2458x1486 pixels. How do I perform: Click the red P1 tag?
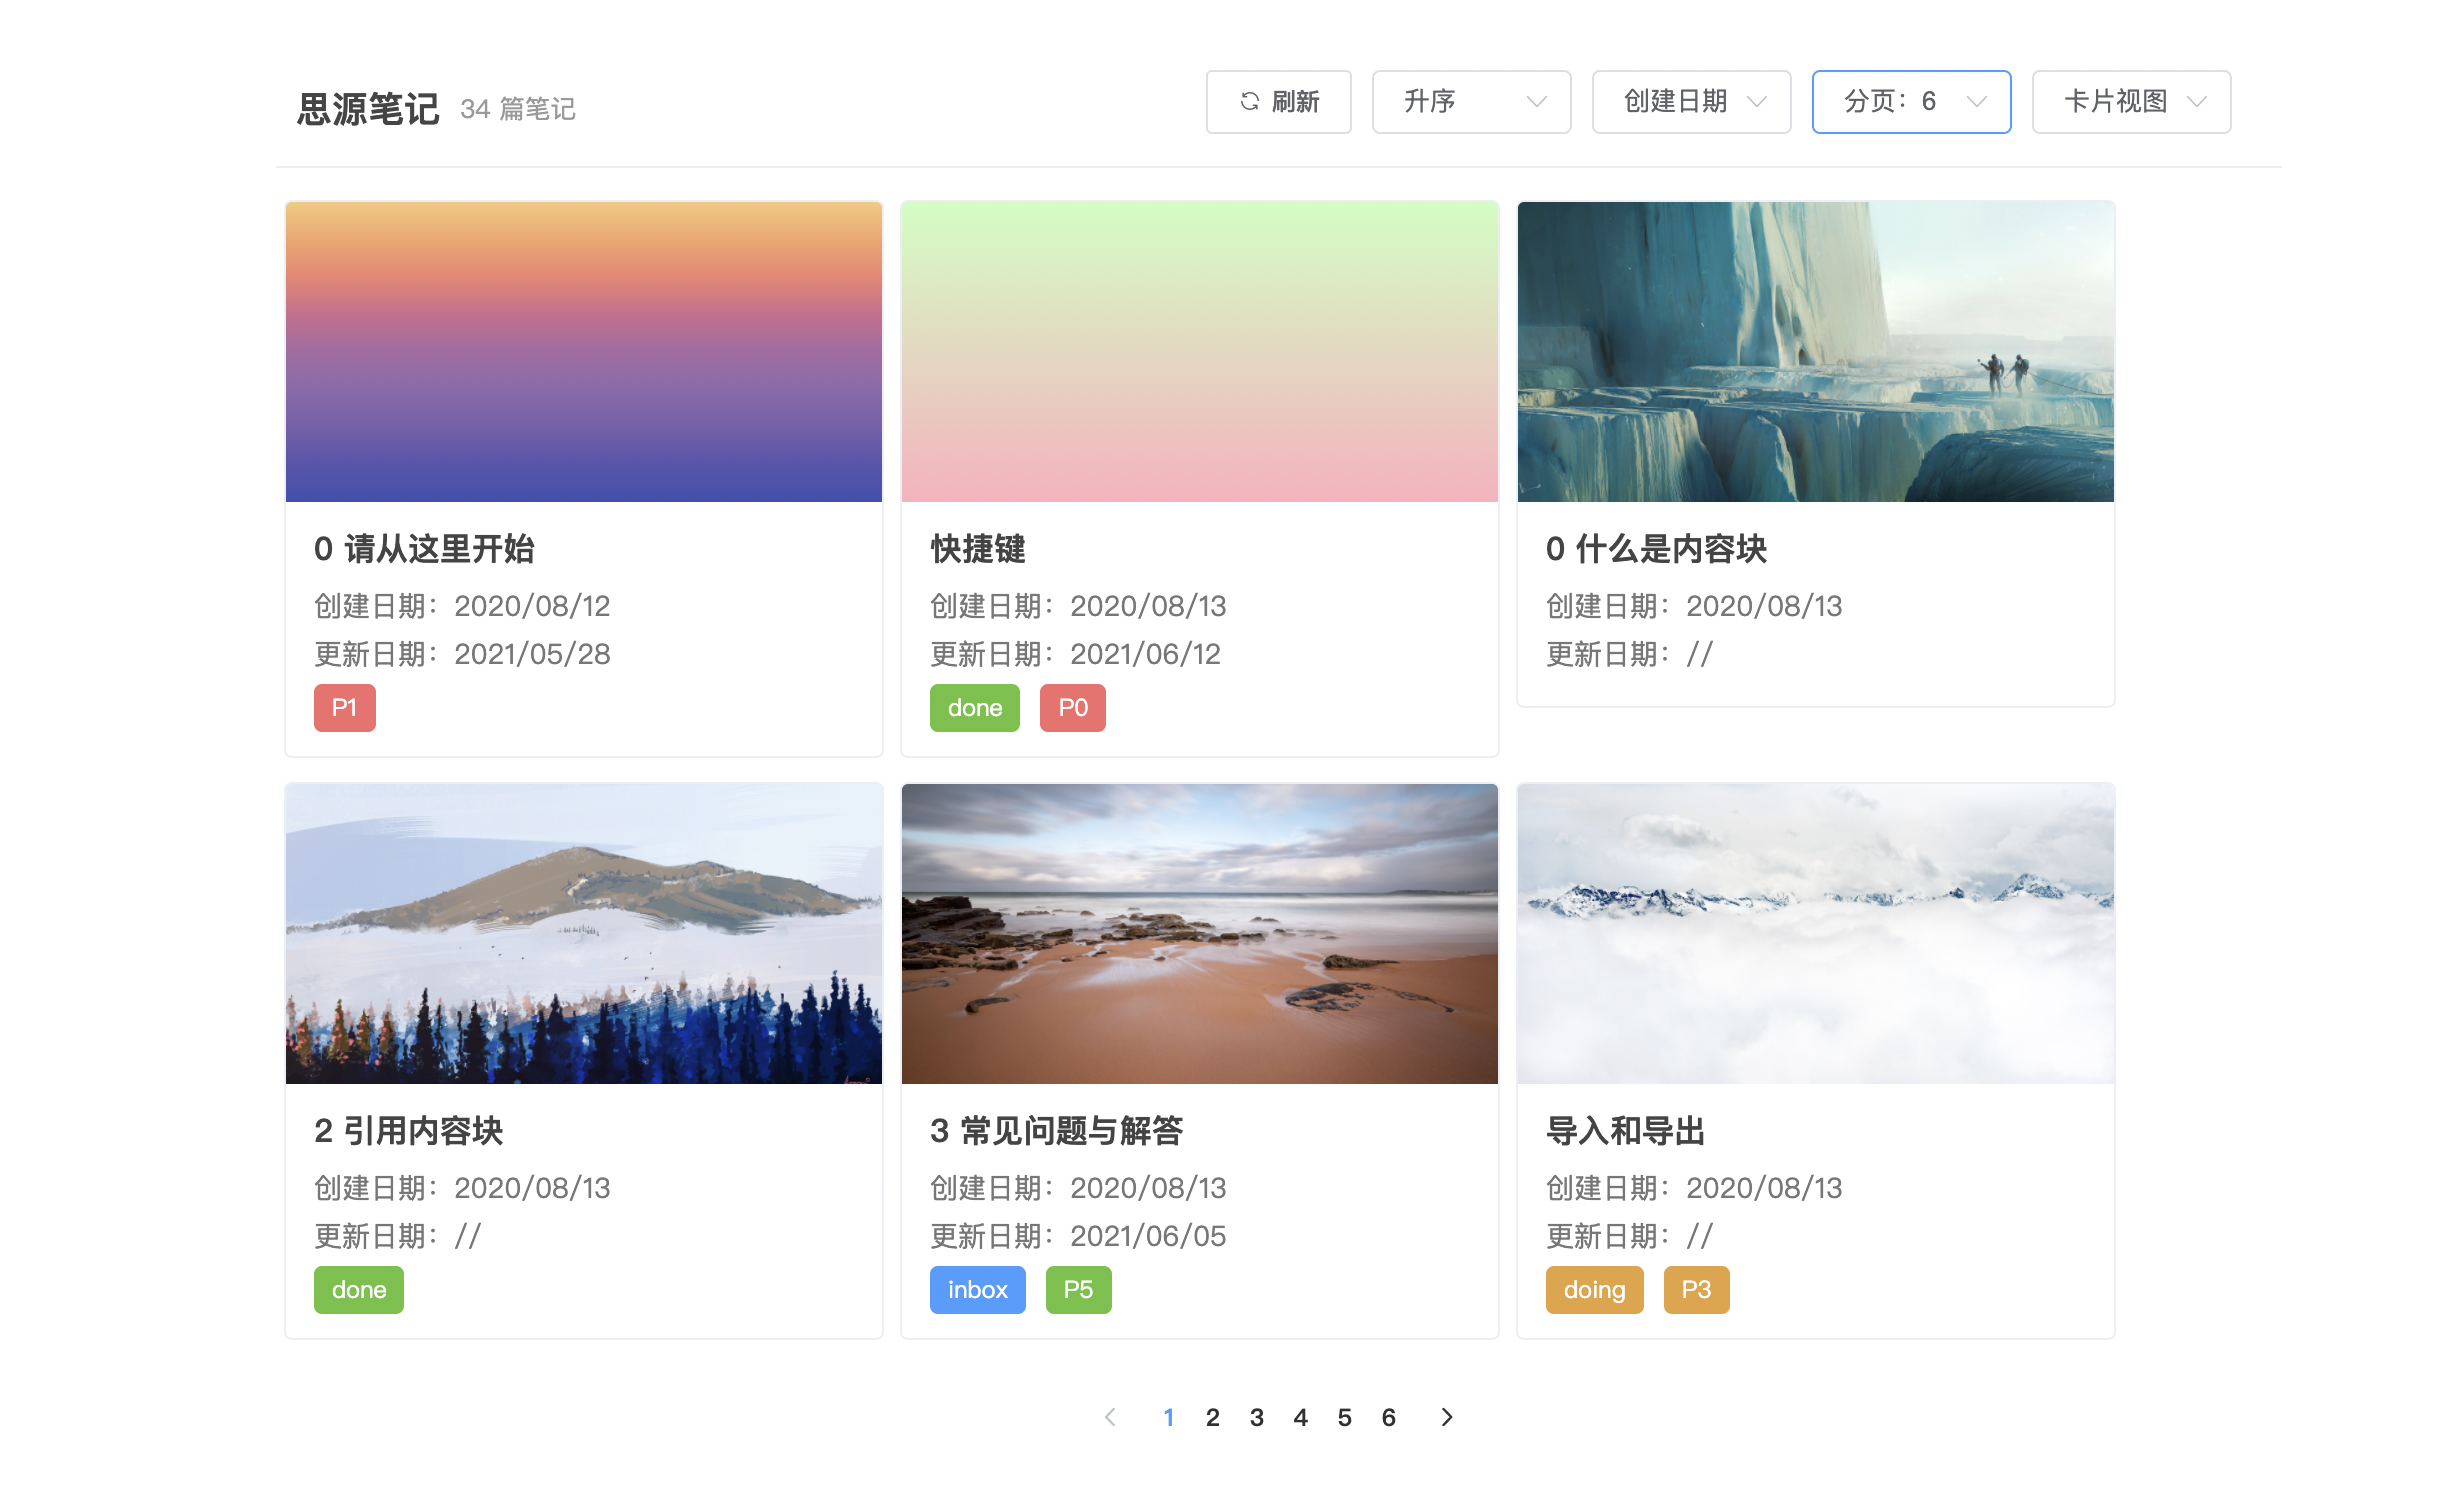[344, 708]
